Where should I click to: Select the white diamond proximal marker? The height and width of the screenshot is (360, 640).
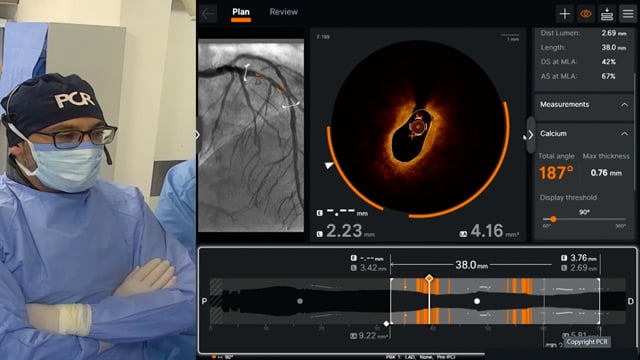point(387,324)
